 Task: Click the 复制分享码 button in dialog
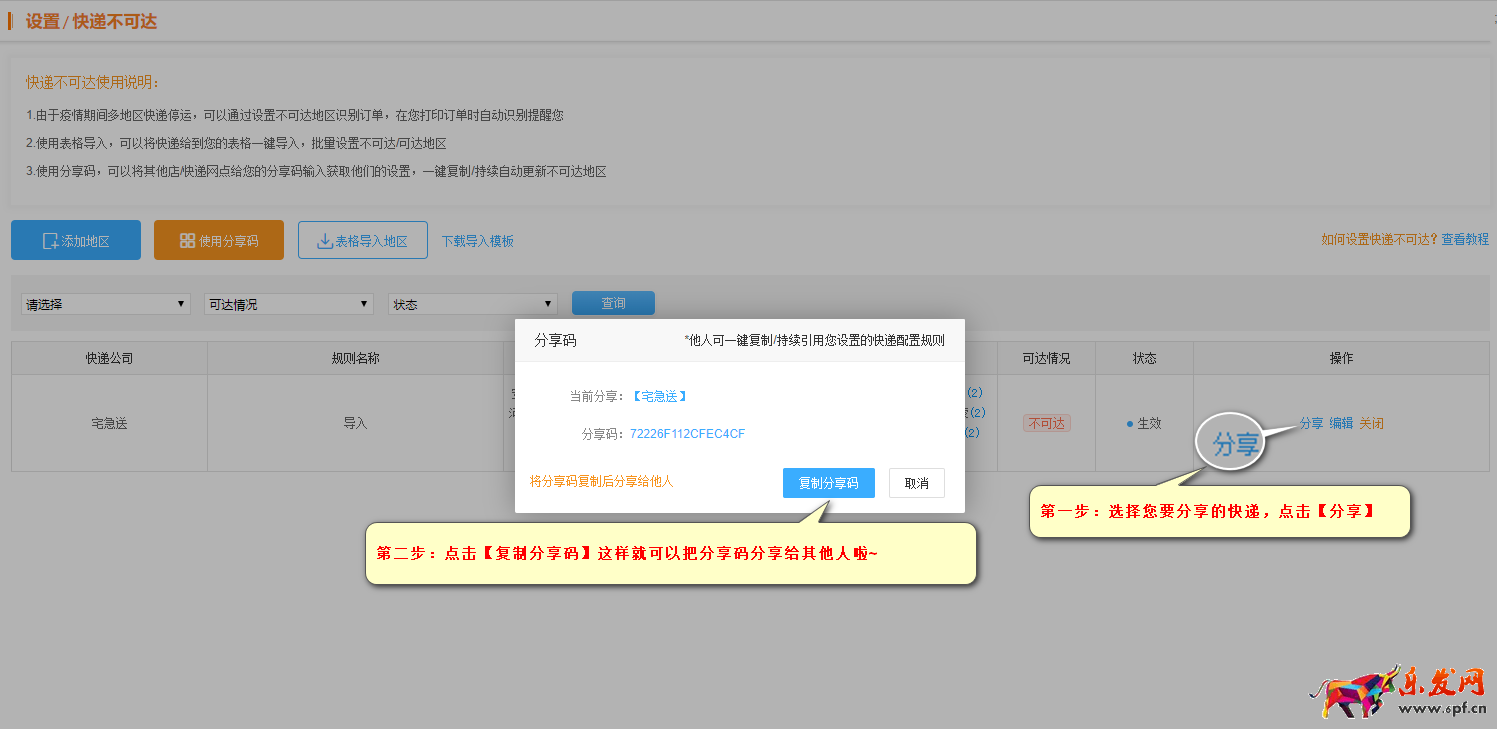(828, 483)
